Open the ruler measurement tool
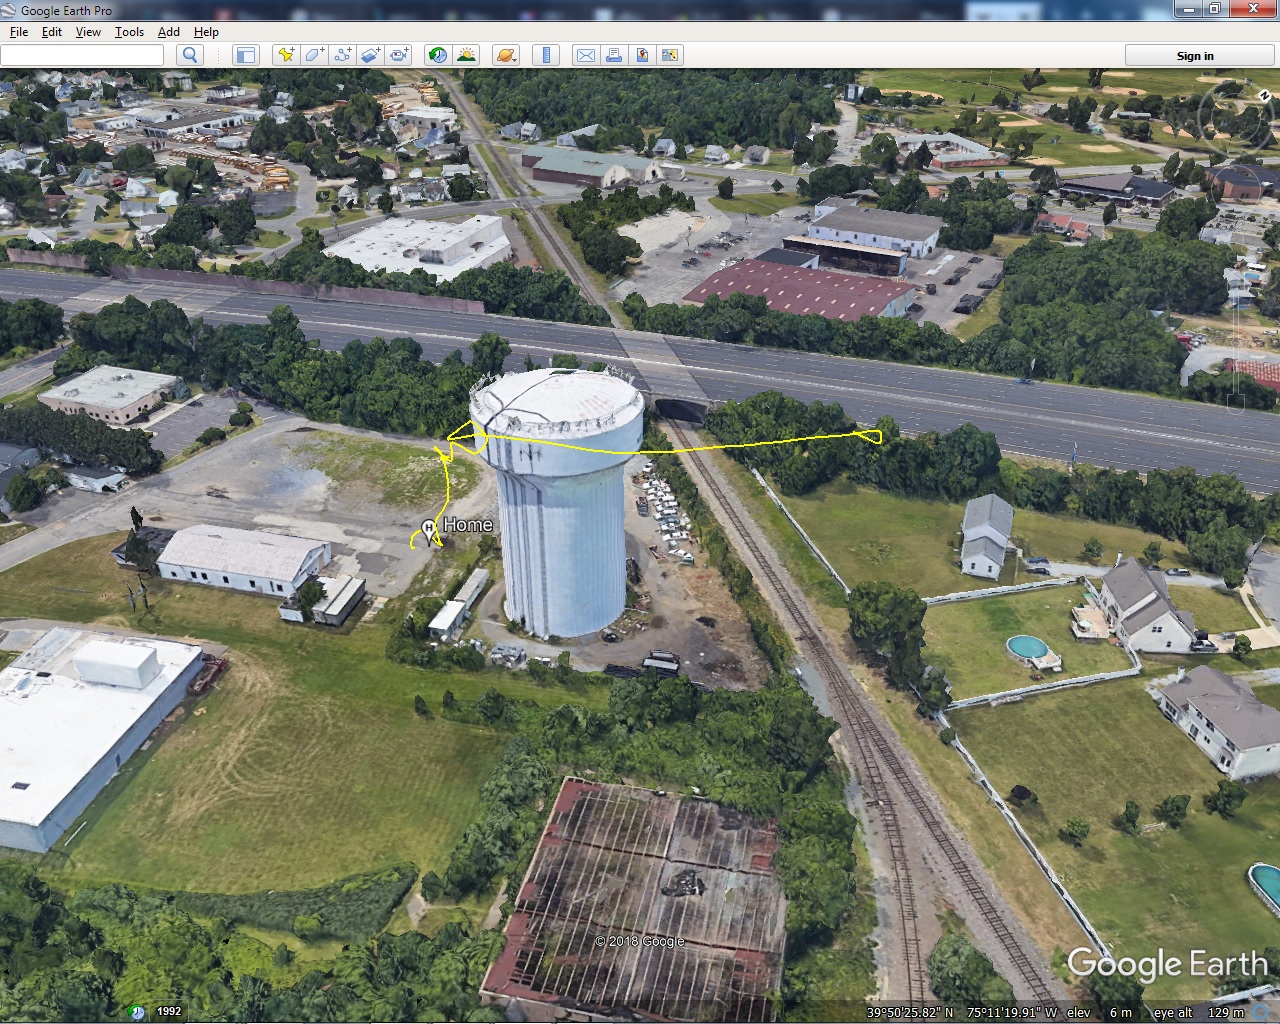This screenshot has height=1024, width=1280. pyautogui.click(x=546, y=55)
